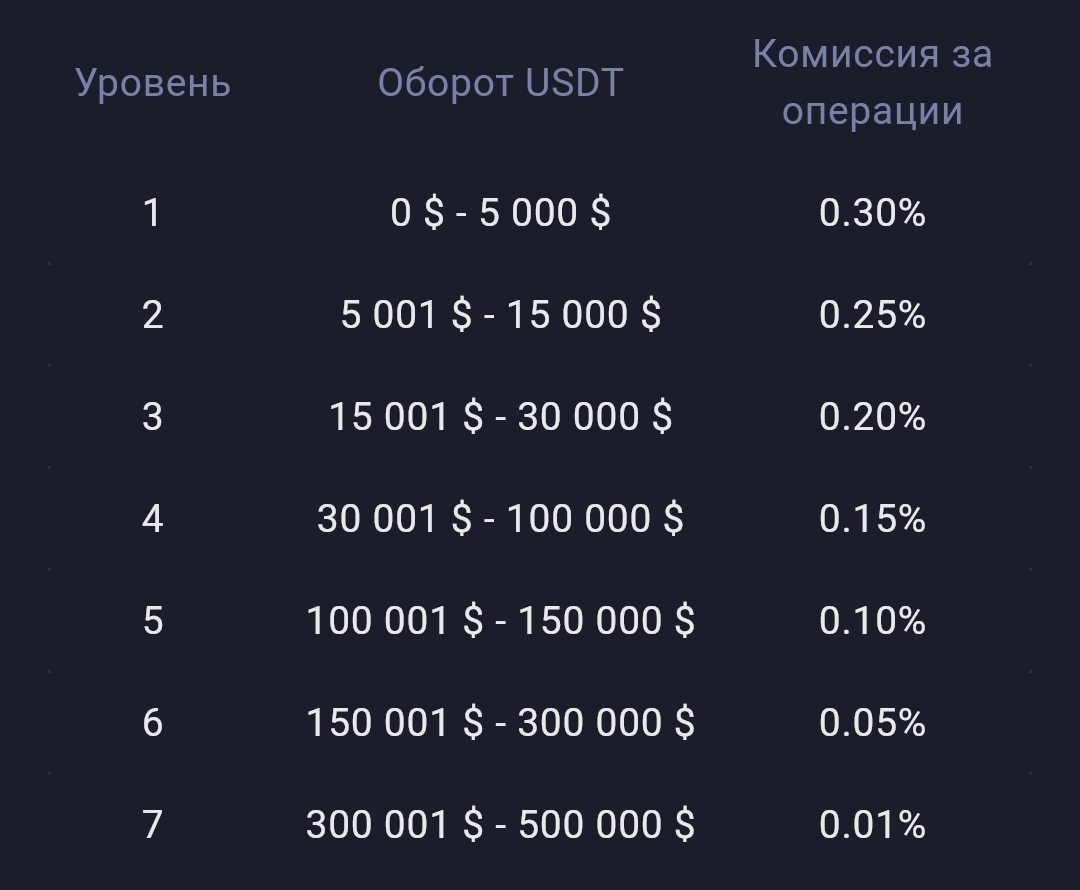
Task: Click the level 4 number cell
Action: (152, 519)
